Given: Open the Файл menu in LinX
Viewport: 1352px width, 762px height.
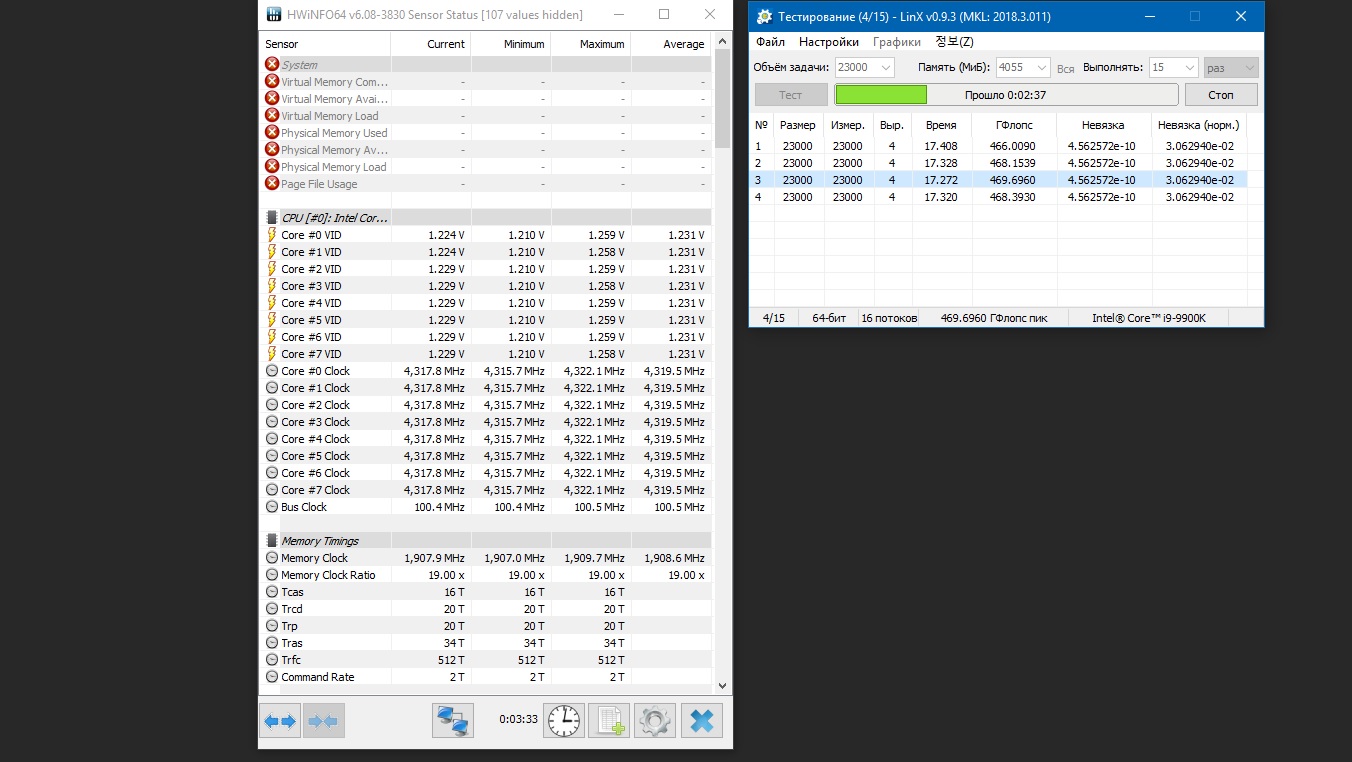Looking at the screenshot, I should [770, 42].
